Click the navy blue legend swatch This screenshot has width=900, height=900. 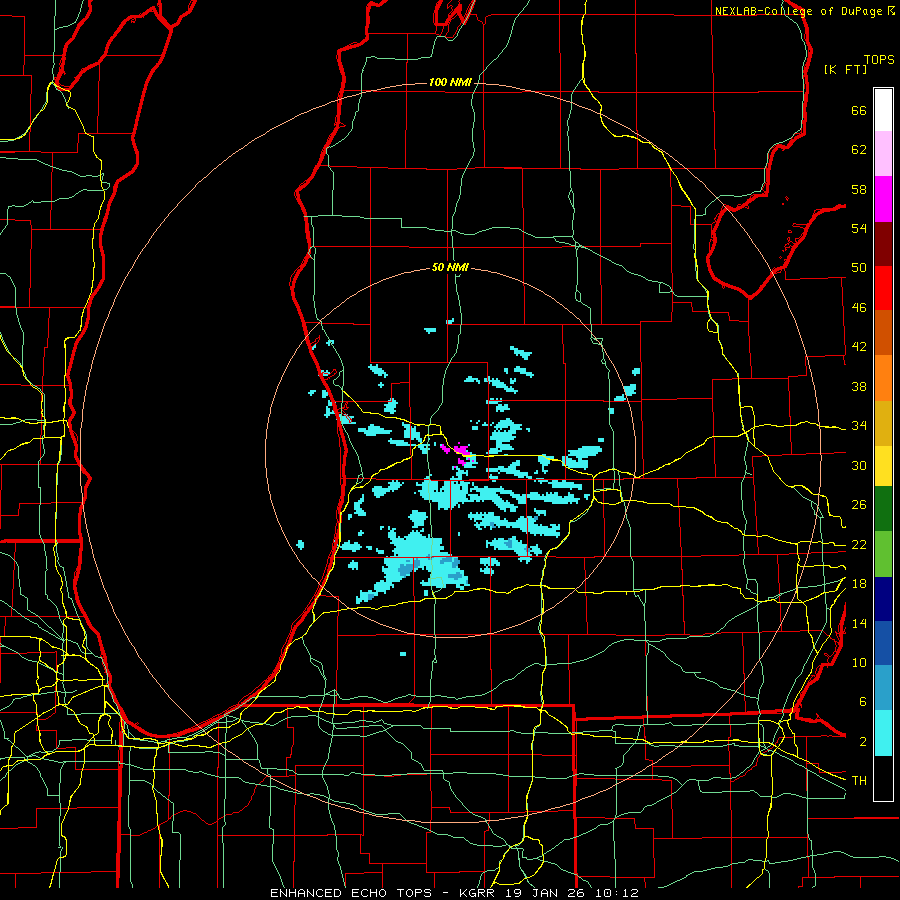pyautogui.click(x=883, y=599)
